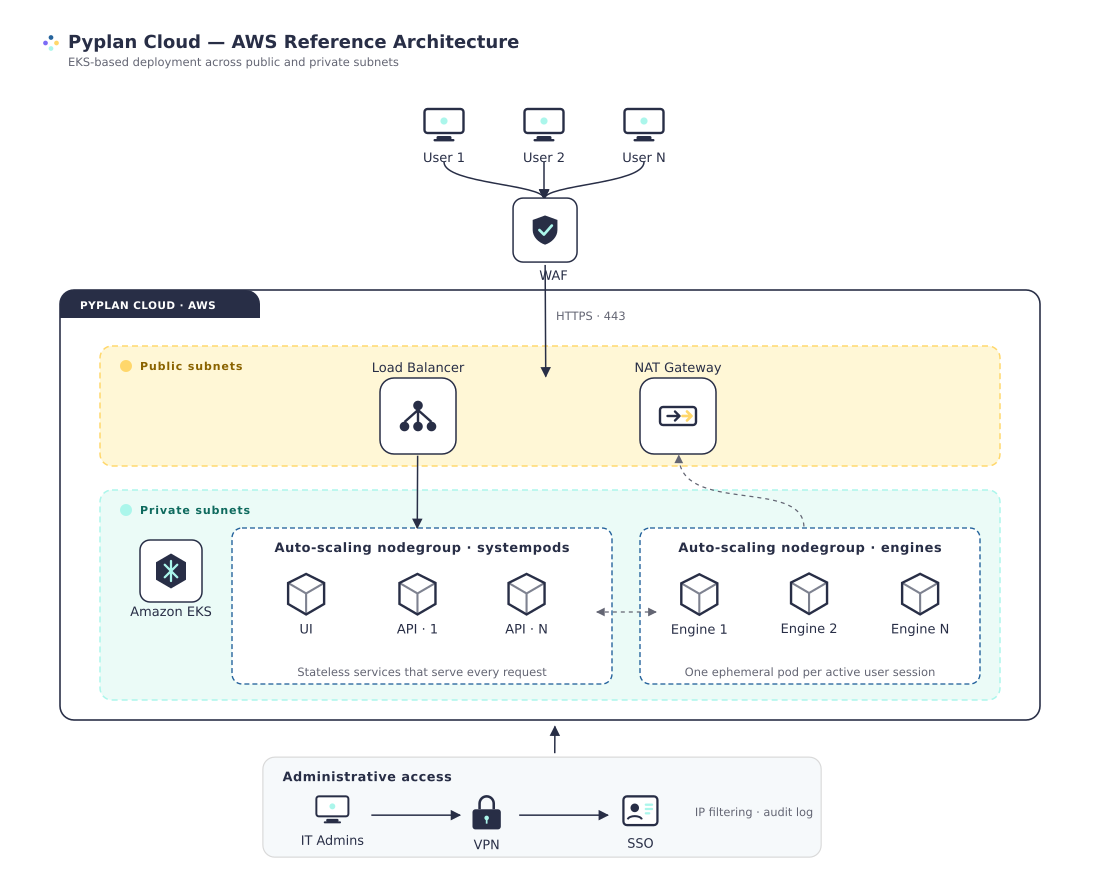This screenshot has width=1100, height=880.
Task: Click 'Stateless services that serve every request' text
Action: [422, 672]
